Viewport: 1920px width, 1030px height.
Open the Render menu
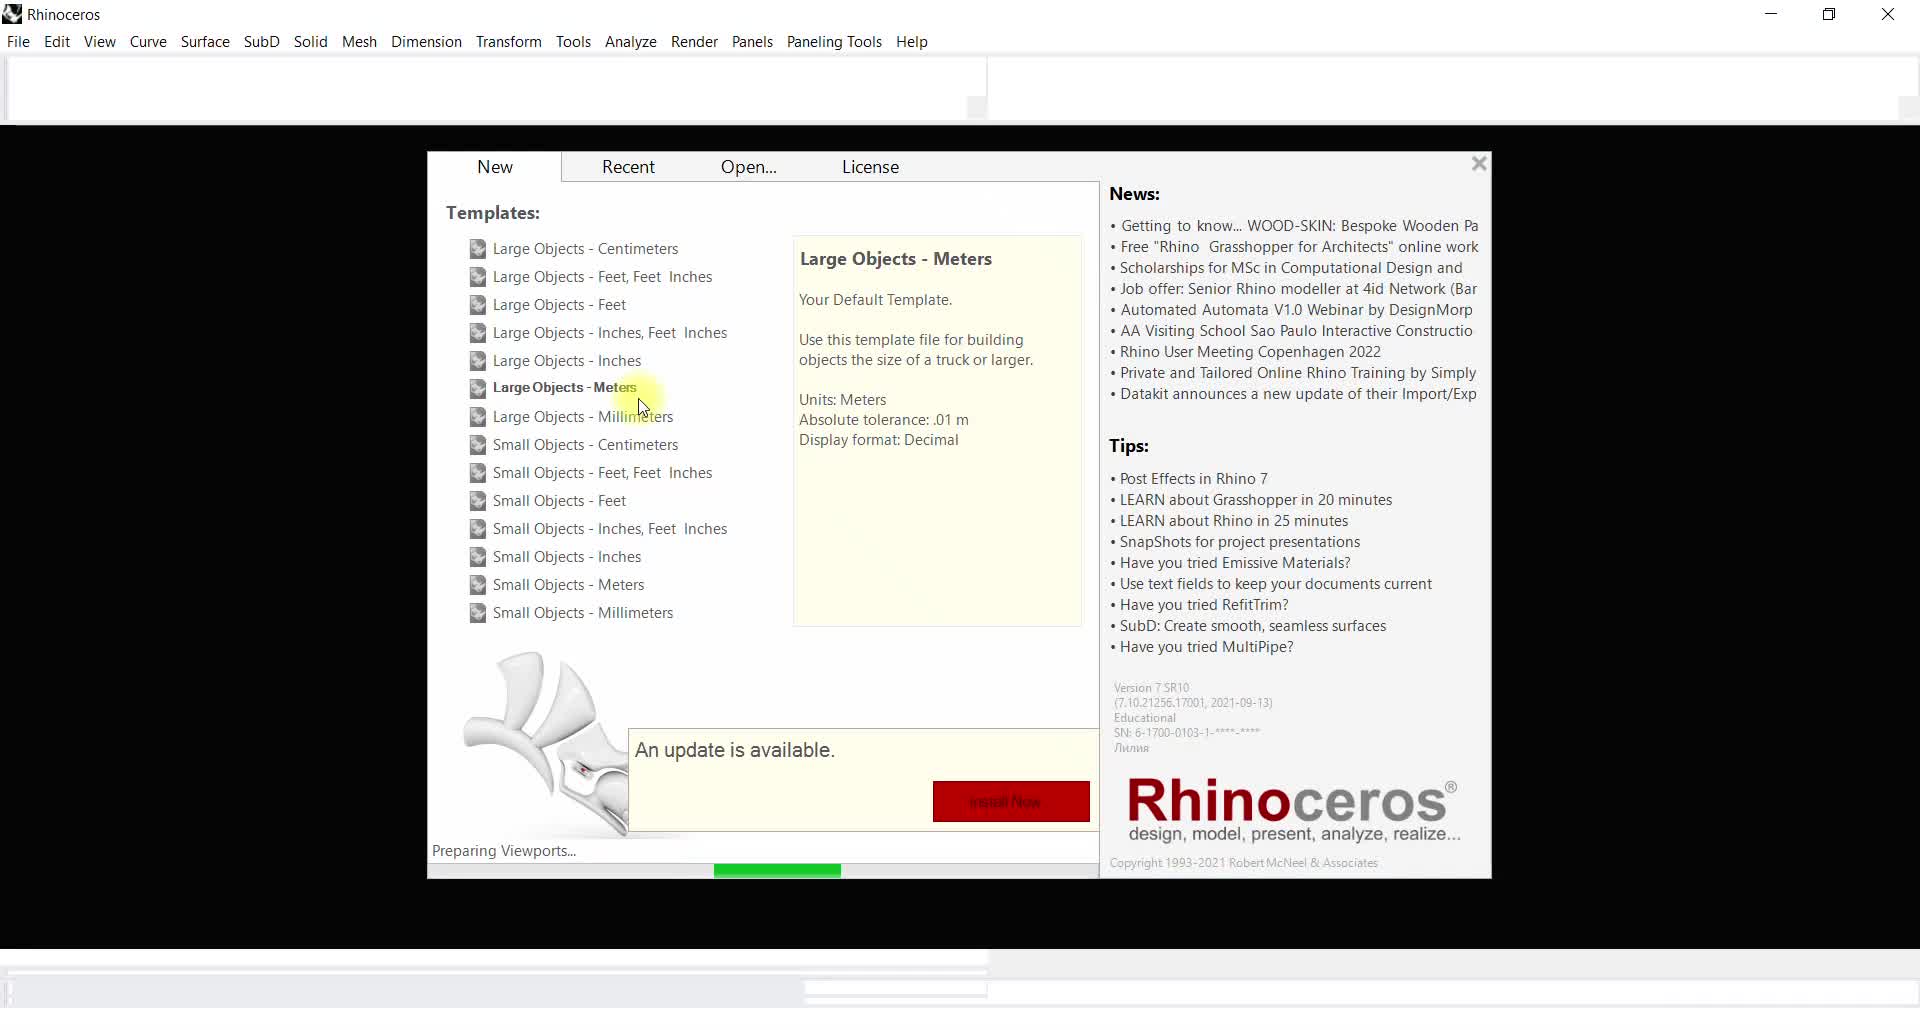(x=694, y=42)
